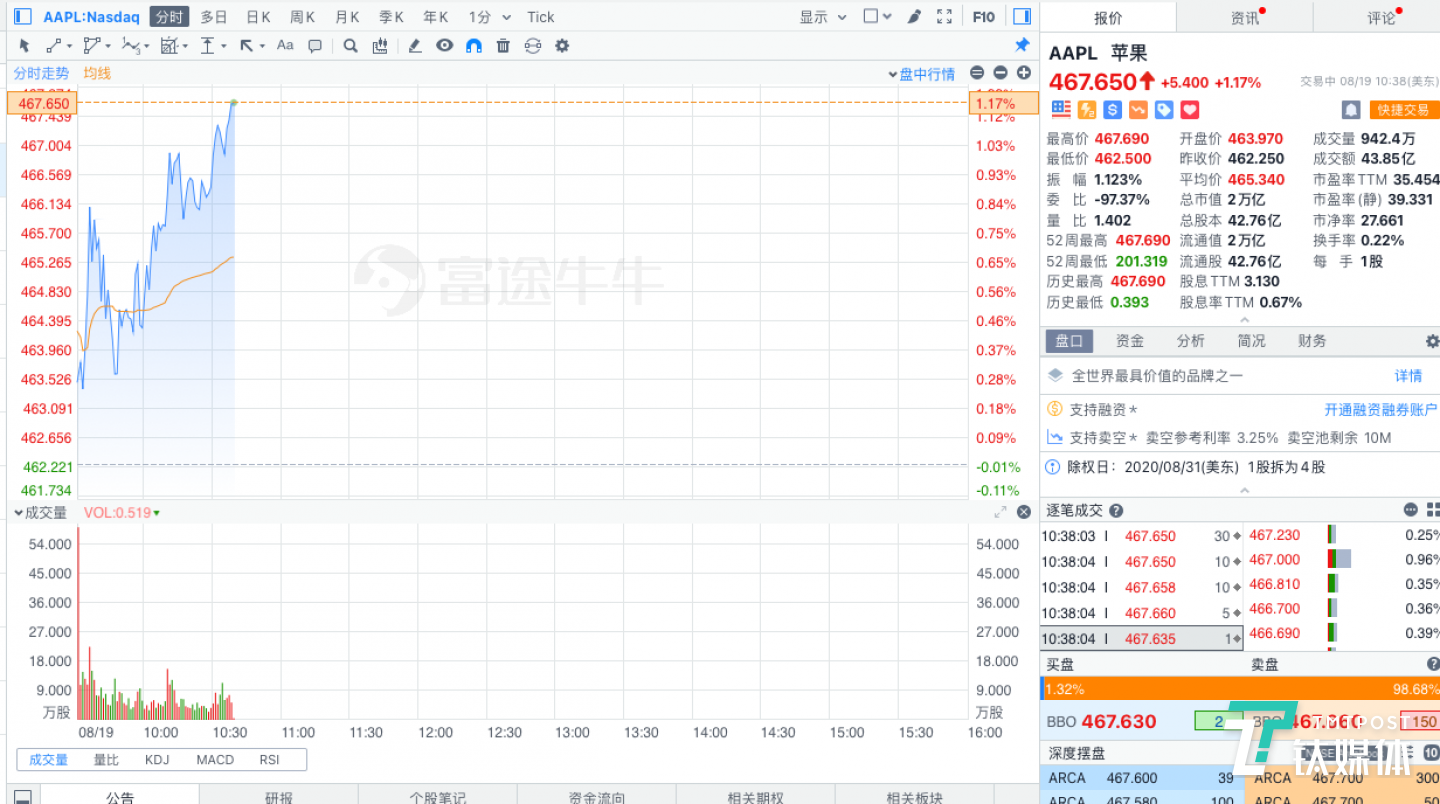Image resolution: width=1440 pixels, height=804 pixels.
Task: Select the MACD indicator
Action: 215,760
